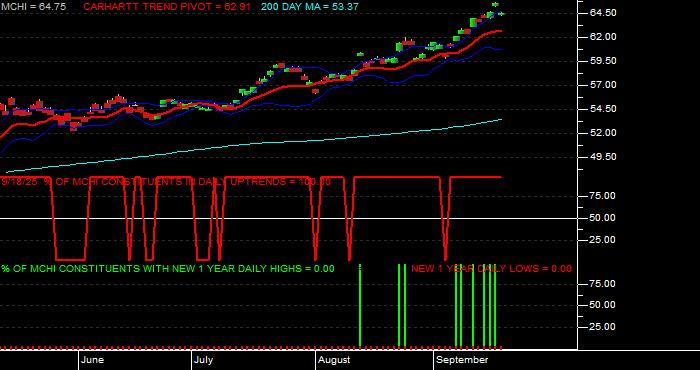This screenshot has height=370, width=700.
Task: Click the 200 DAY MA = 53.37 label
Action: 309,7
